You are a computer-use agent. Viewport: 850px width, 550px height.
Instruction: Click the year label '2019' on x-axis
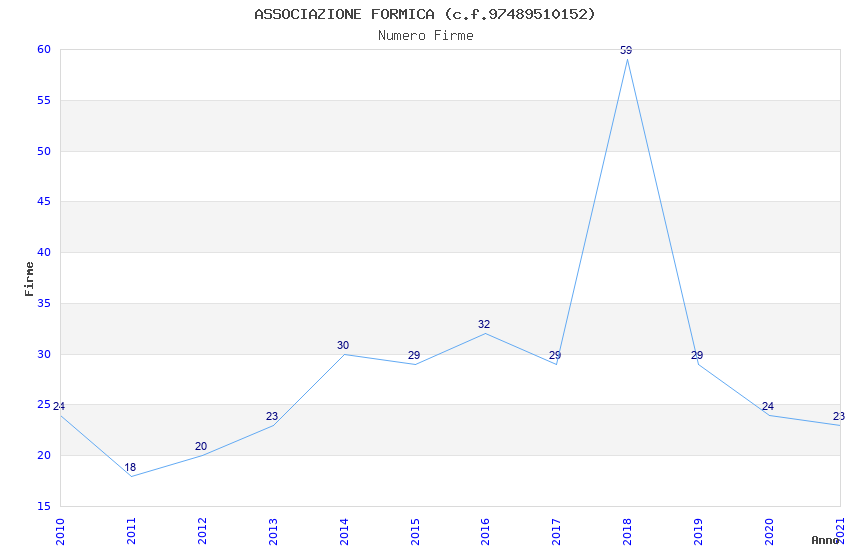(698, 532)
